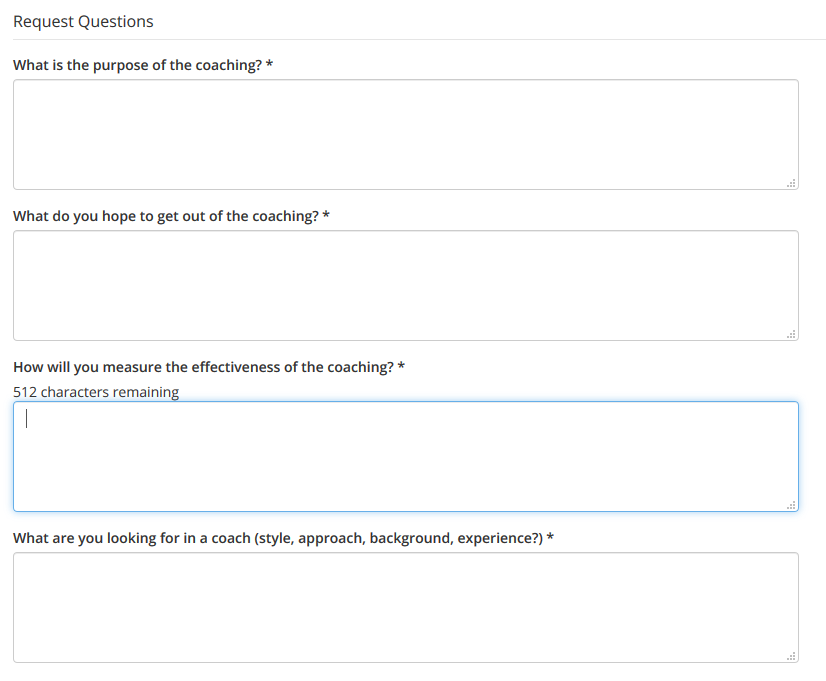Viewport: 826px width, 681px height.
Task: Click resize grip on 'hope to get' box
Action: pyautogui.click(x=791, y=334)
